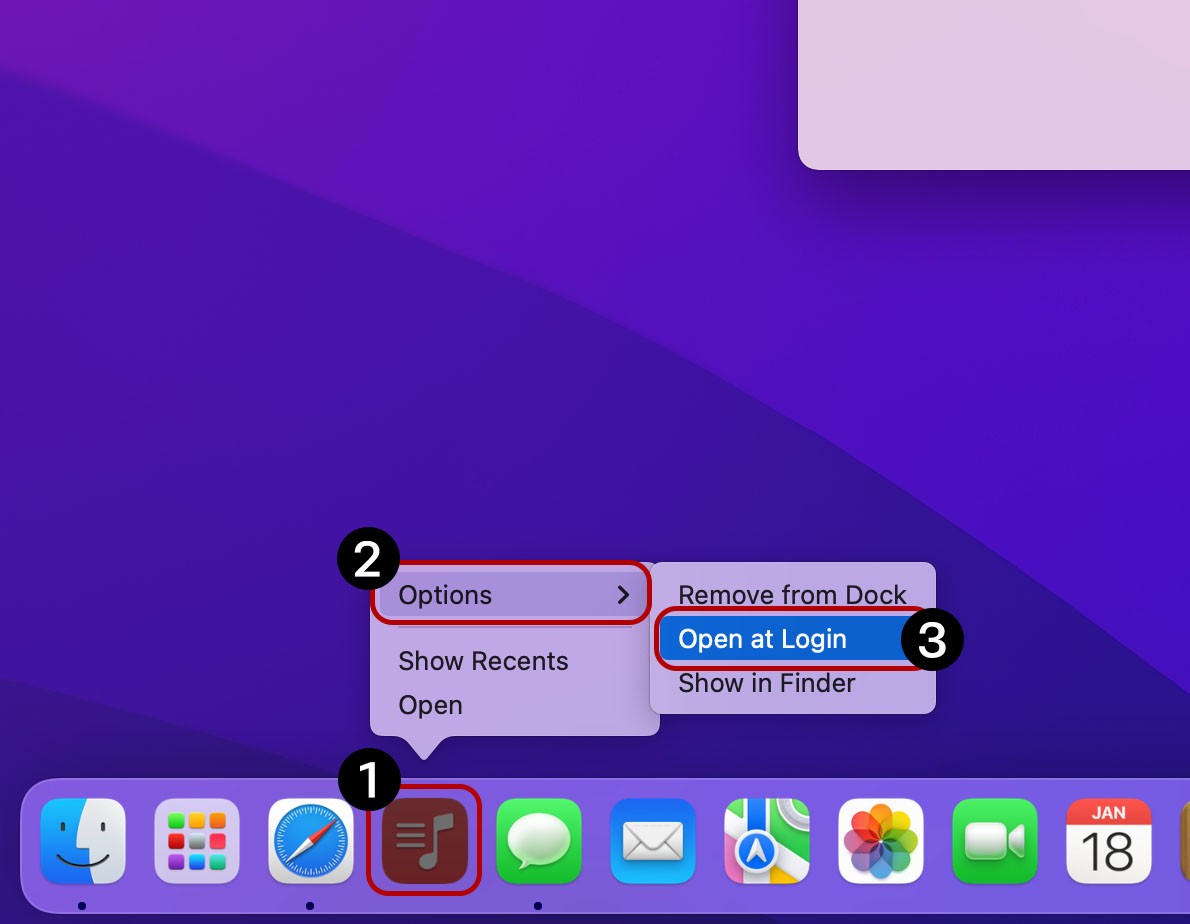Open the Photos app icon
This screenshot has width=1190, height=924.
click(881, 840)
